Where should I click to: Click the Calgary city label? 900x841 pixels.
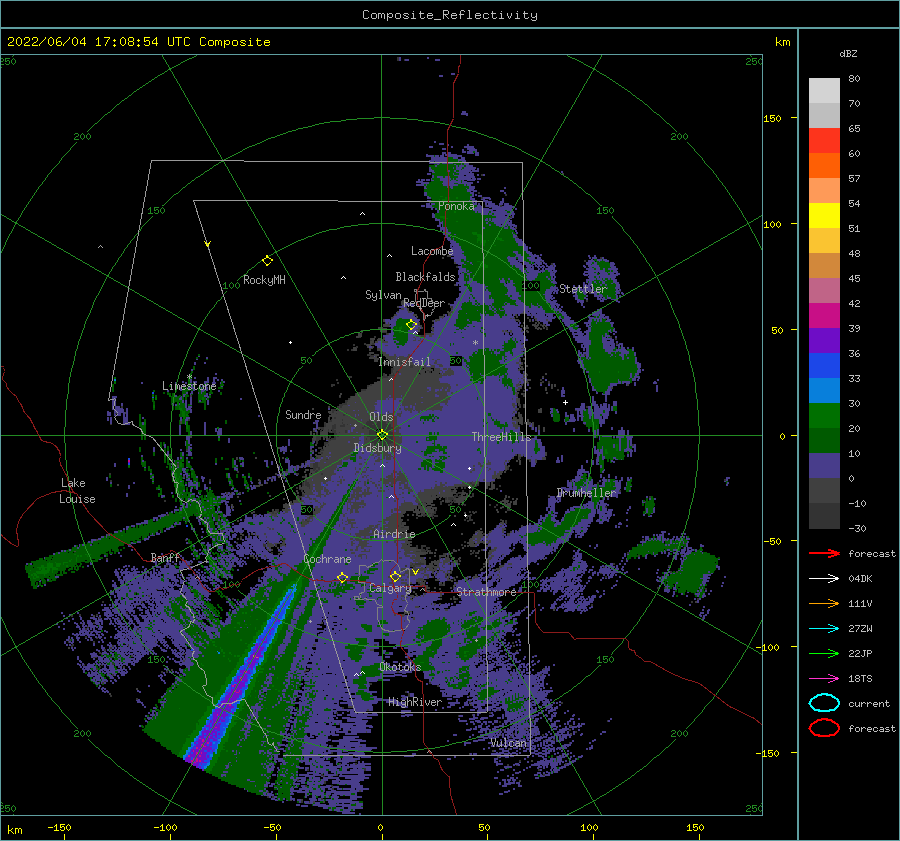point(390,588)
